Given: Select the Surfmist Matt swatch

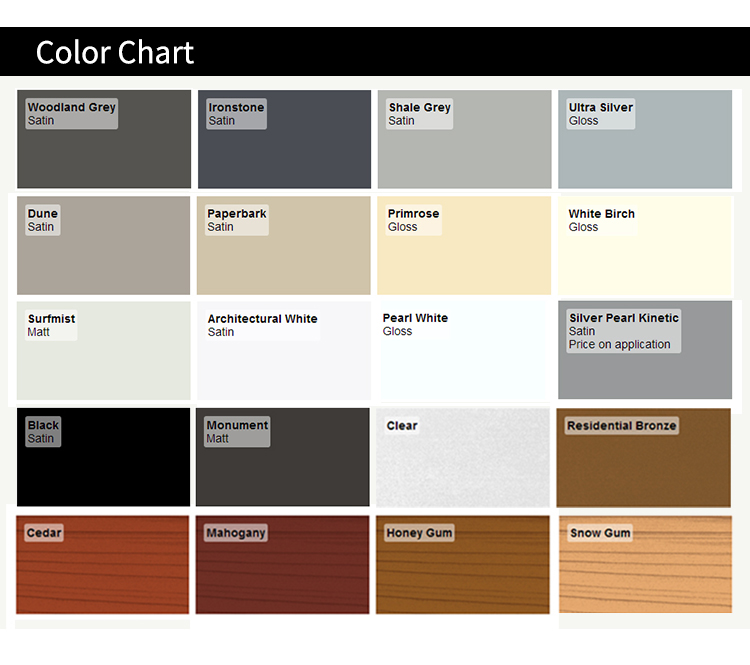Looking at the screenshot, I should [x=103, y=350].
